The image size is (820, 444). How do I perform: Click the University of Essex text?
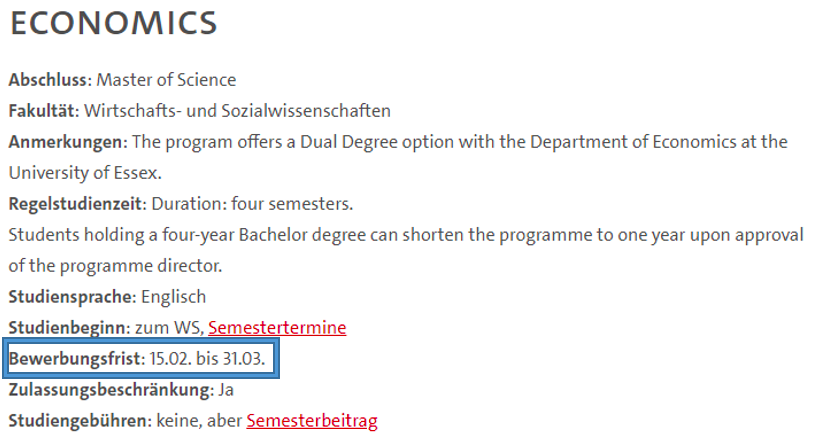coord(85,173)
